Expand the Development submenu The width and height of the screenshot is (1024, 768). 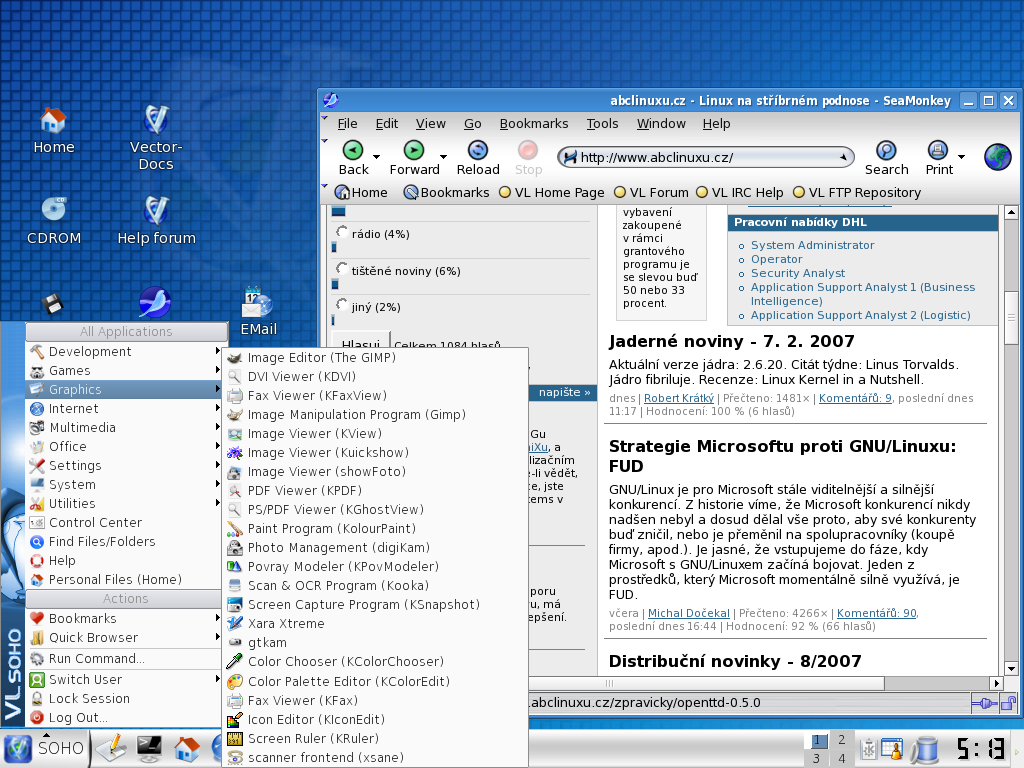point(125,351)
